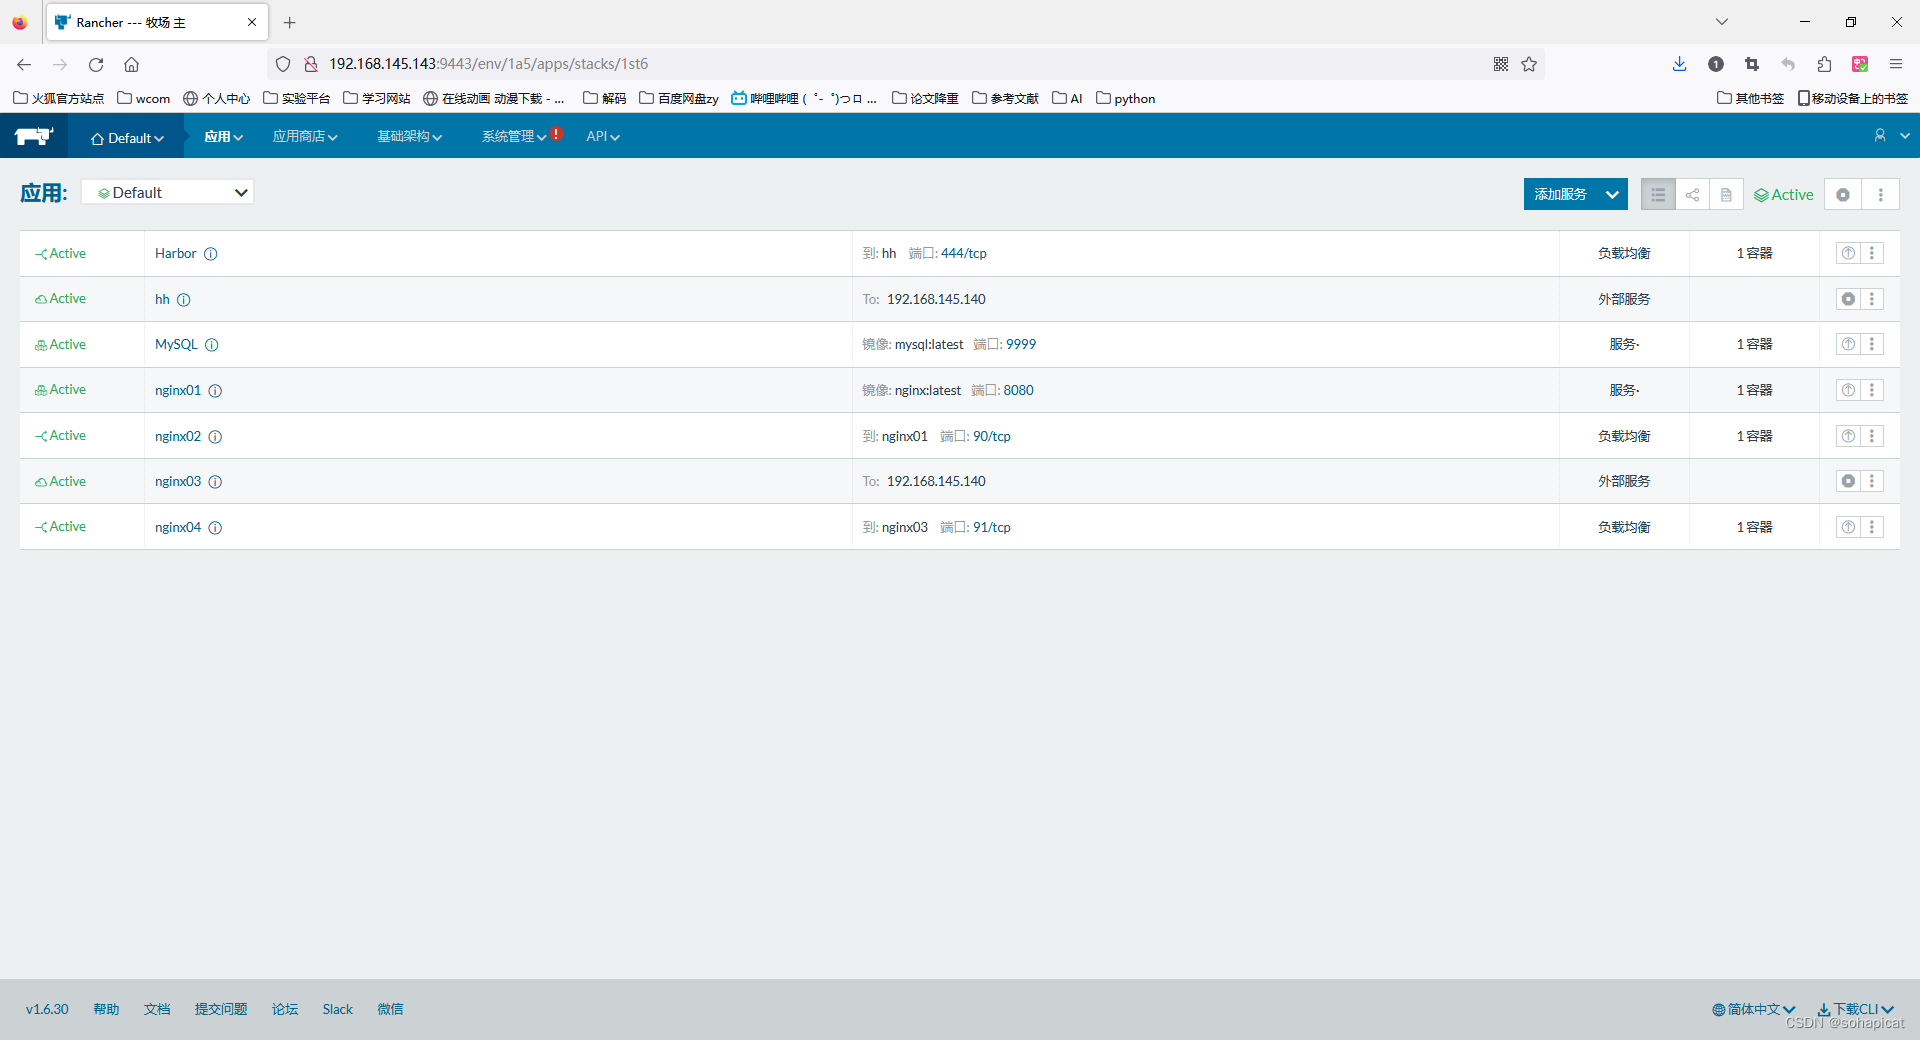Upgrade the nginx02 load balancer
The height and width of the screenshot is (1040, 1920).
(1848, 436)
